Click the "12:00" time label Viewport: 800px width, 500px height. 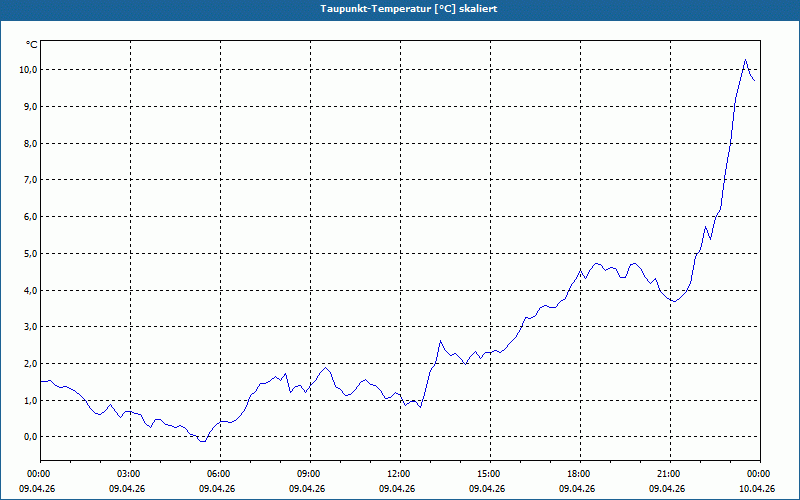[399, 474]
